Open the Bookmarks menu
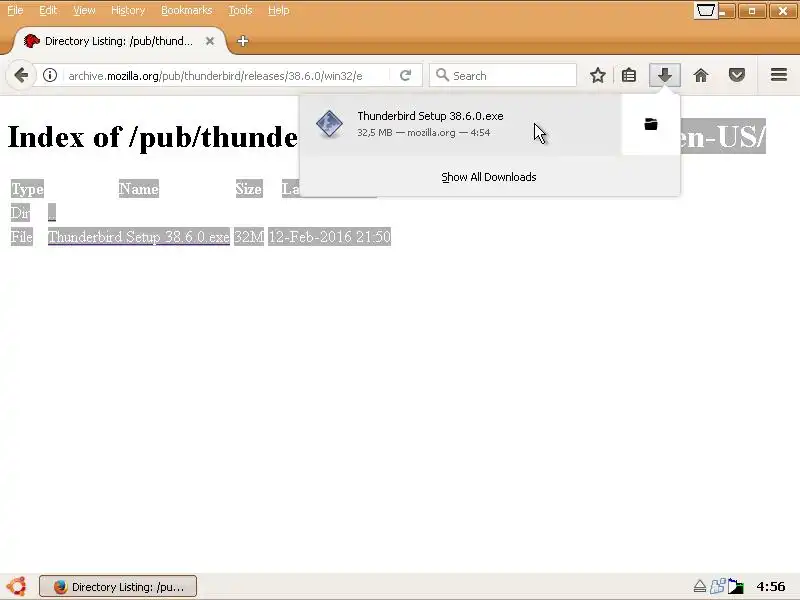Viewport: 800px width, 600px height. point(186,10)
